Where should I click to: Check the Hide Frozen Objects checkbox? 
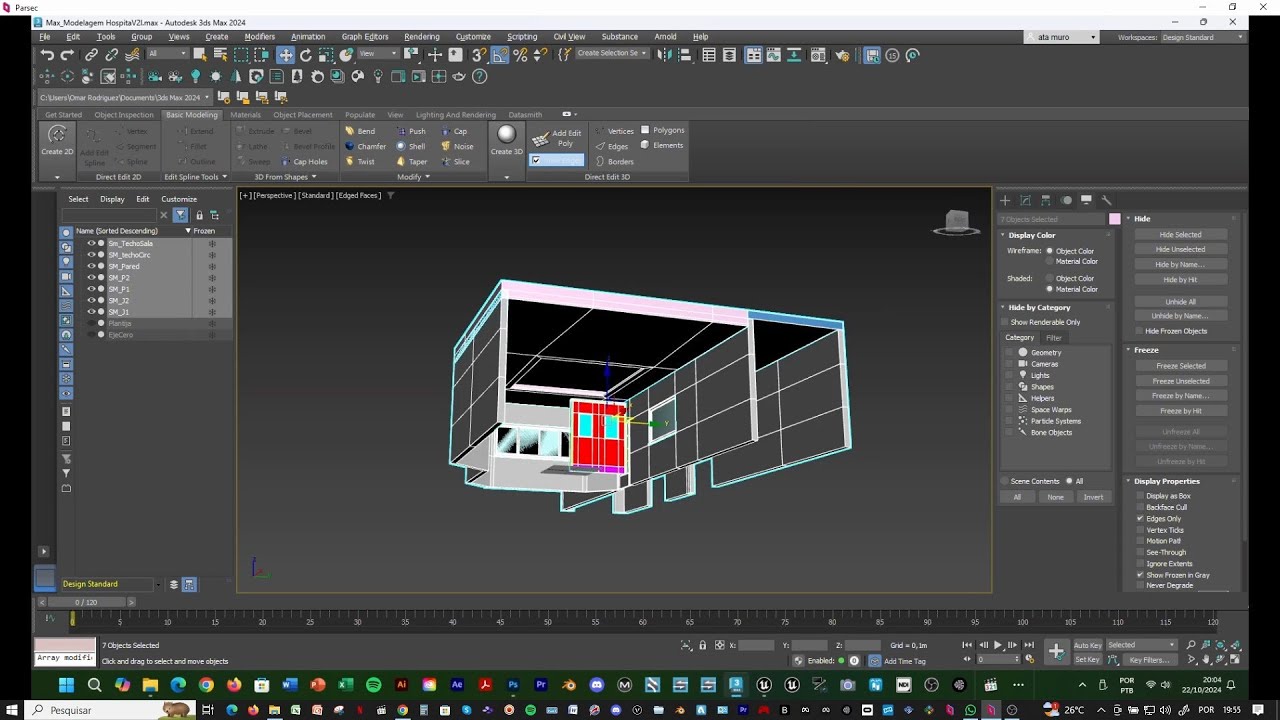pyautogui.click(x=1139, y=331)
